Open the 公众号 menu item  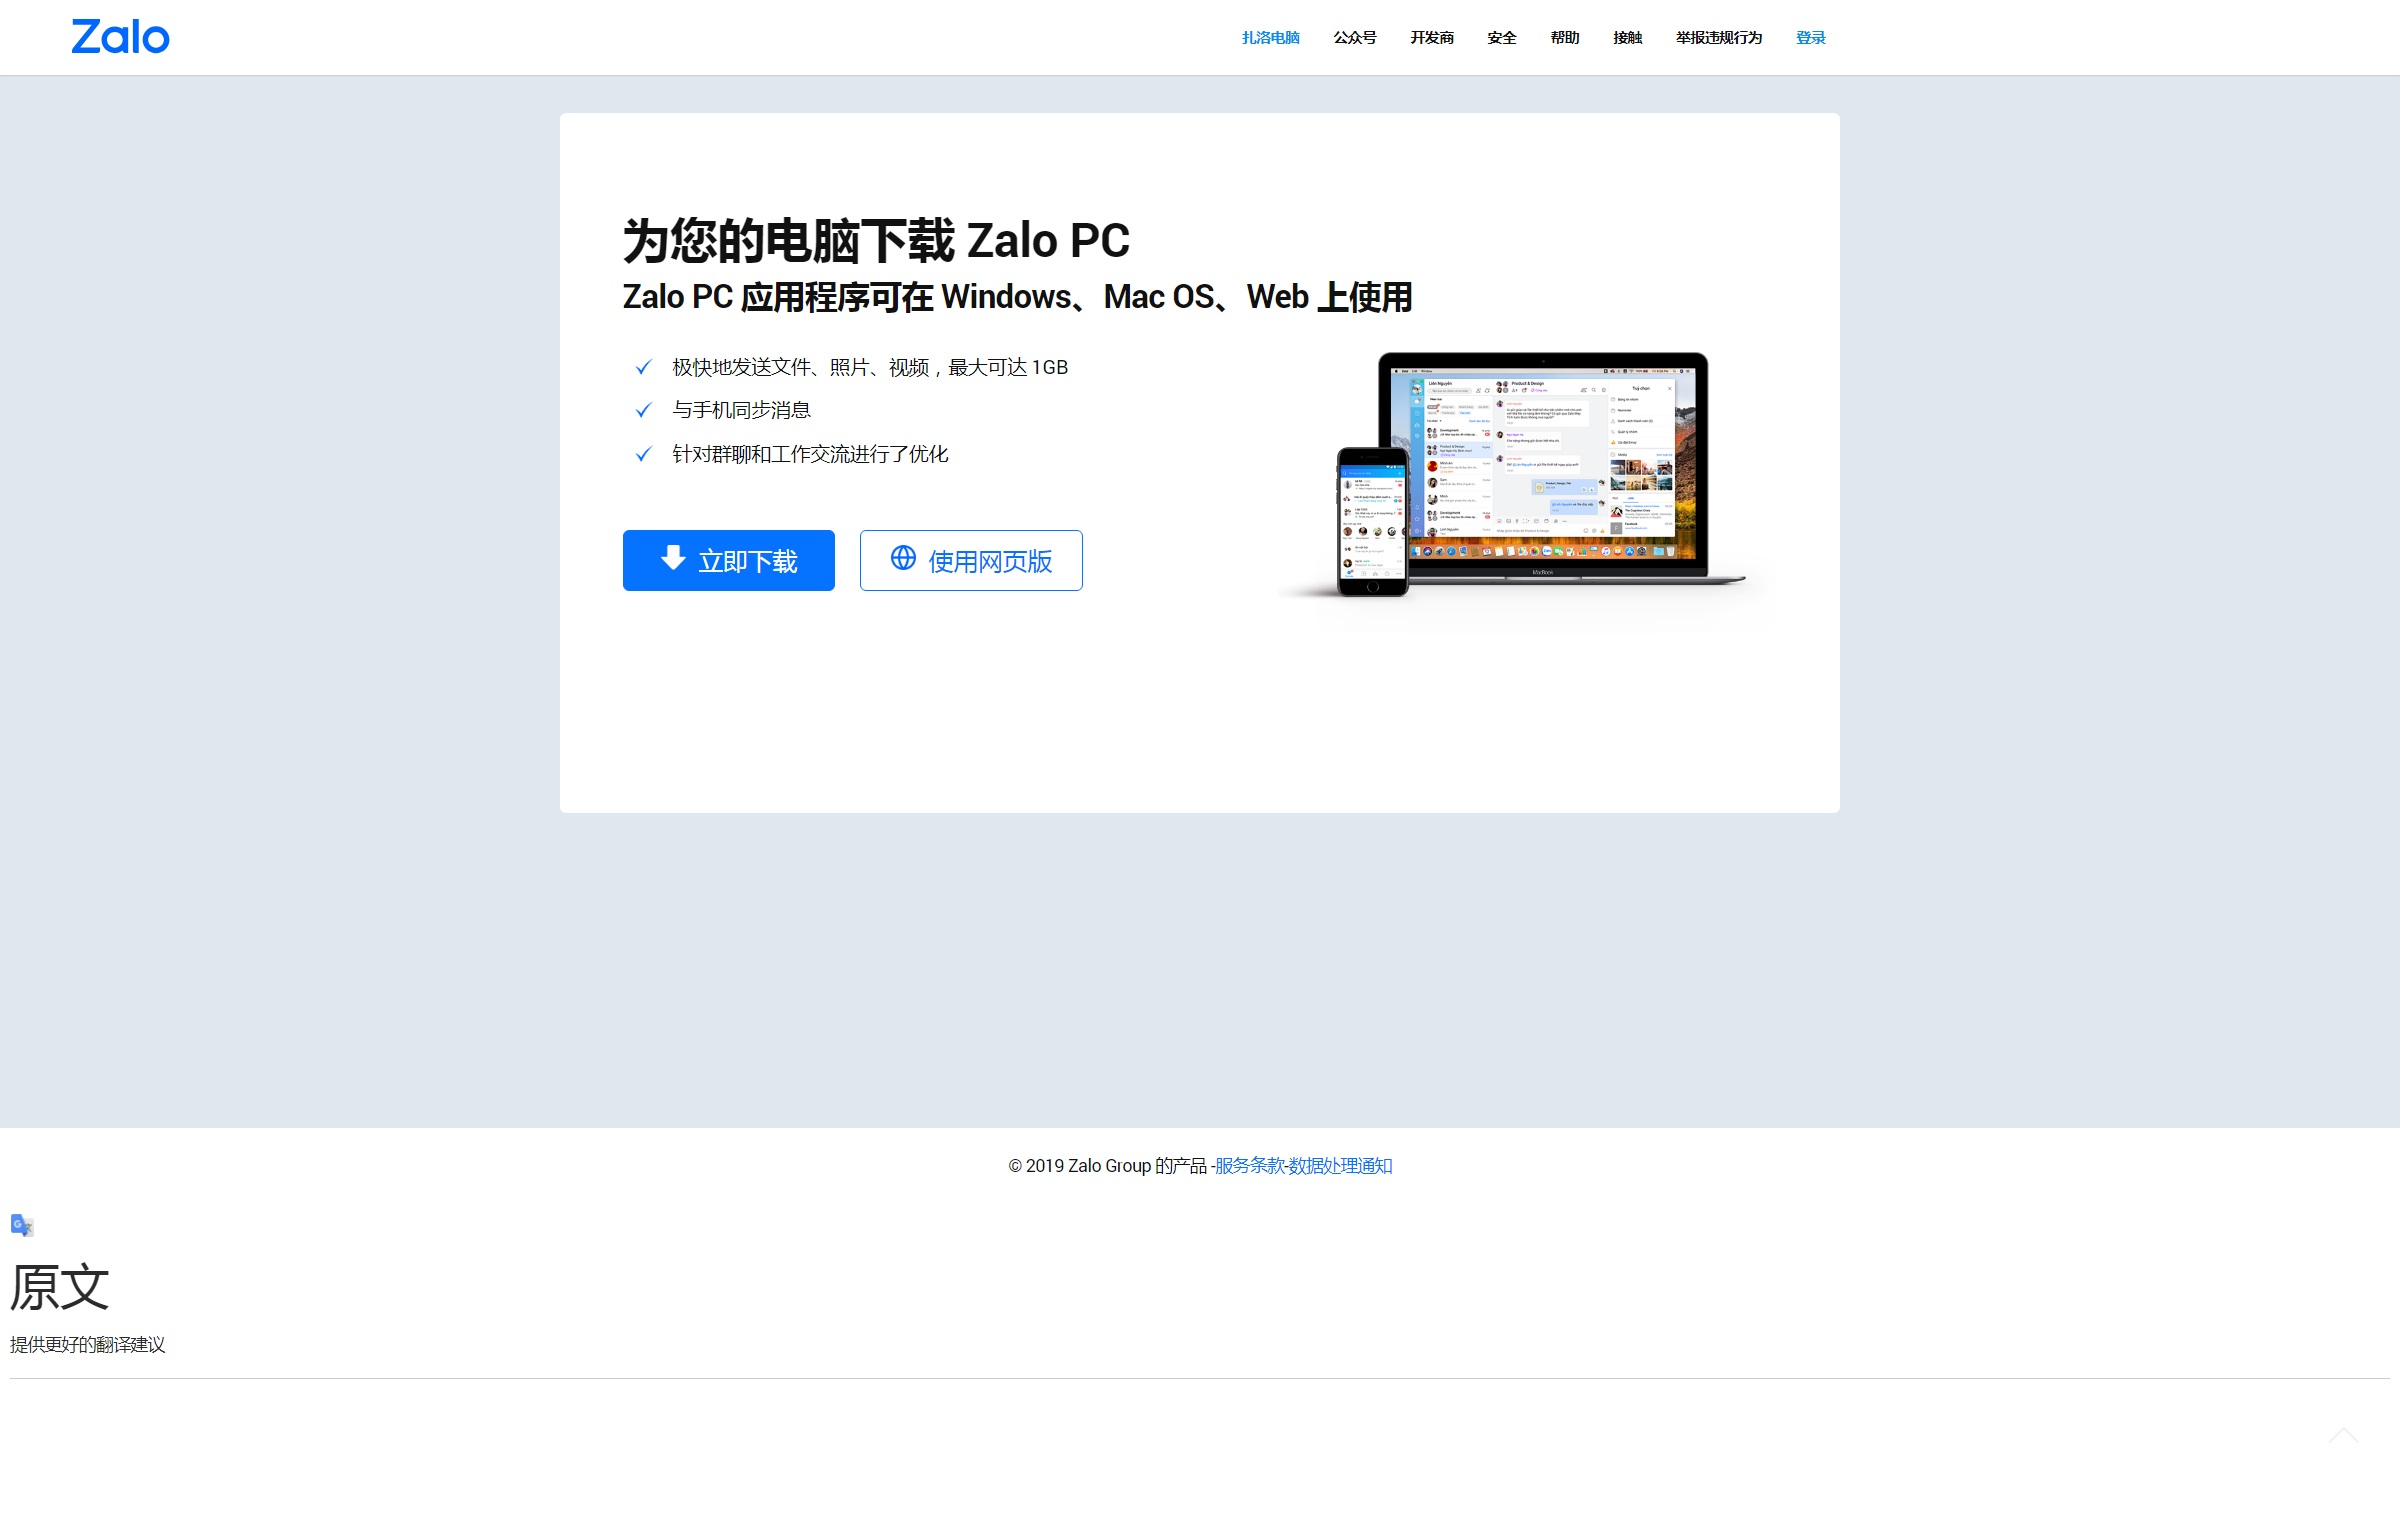(x=1355, y=38)
